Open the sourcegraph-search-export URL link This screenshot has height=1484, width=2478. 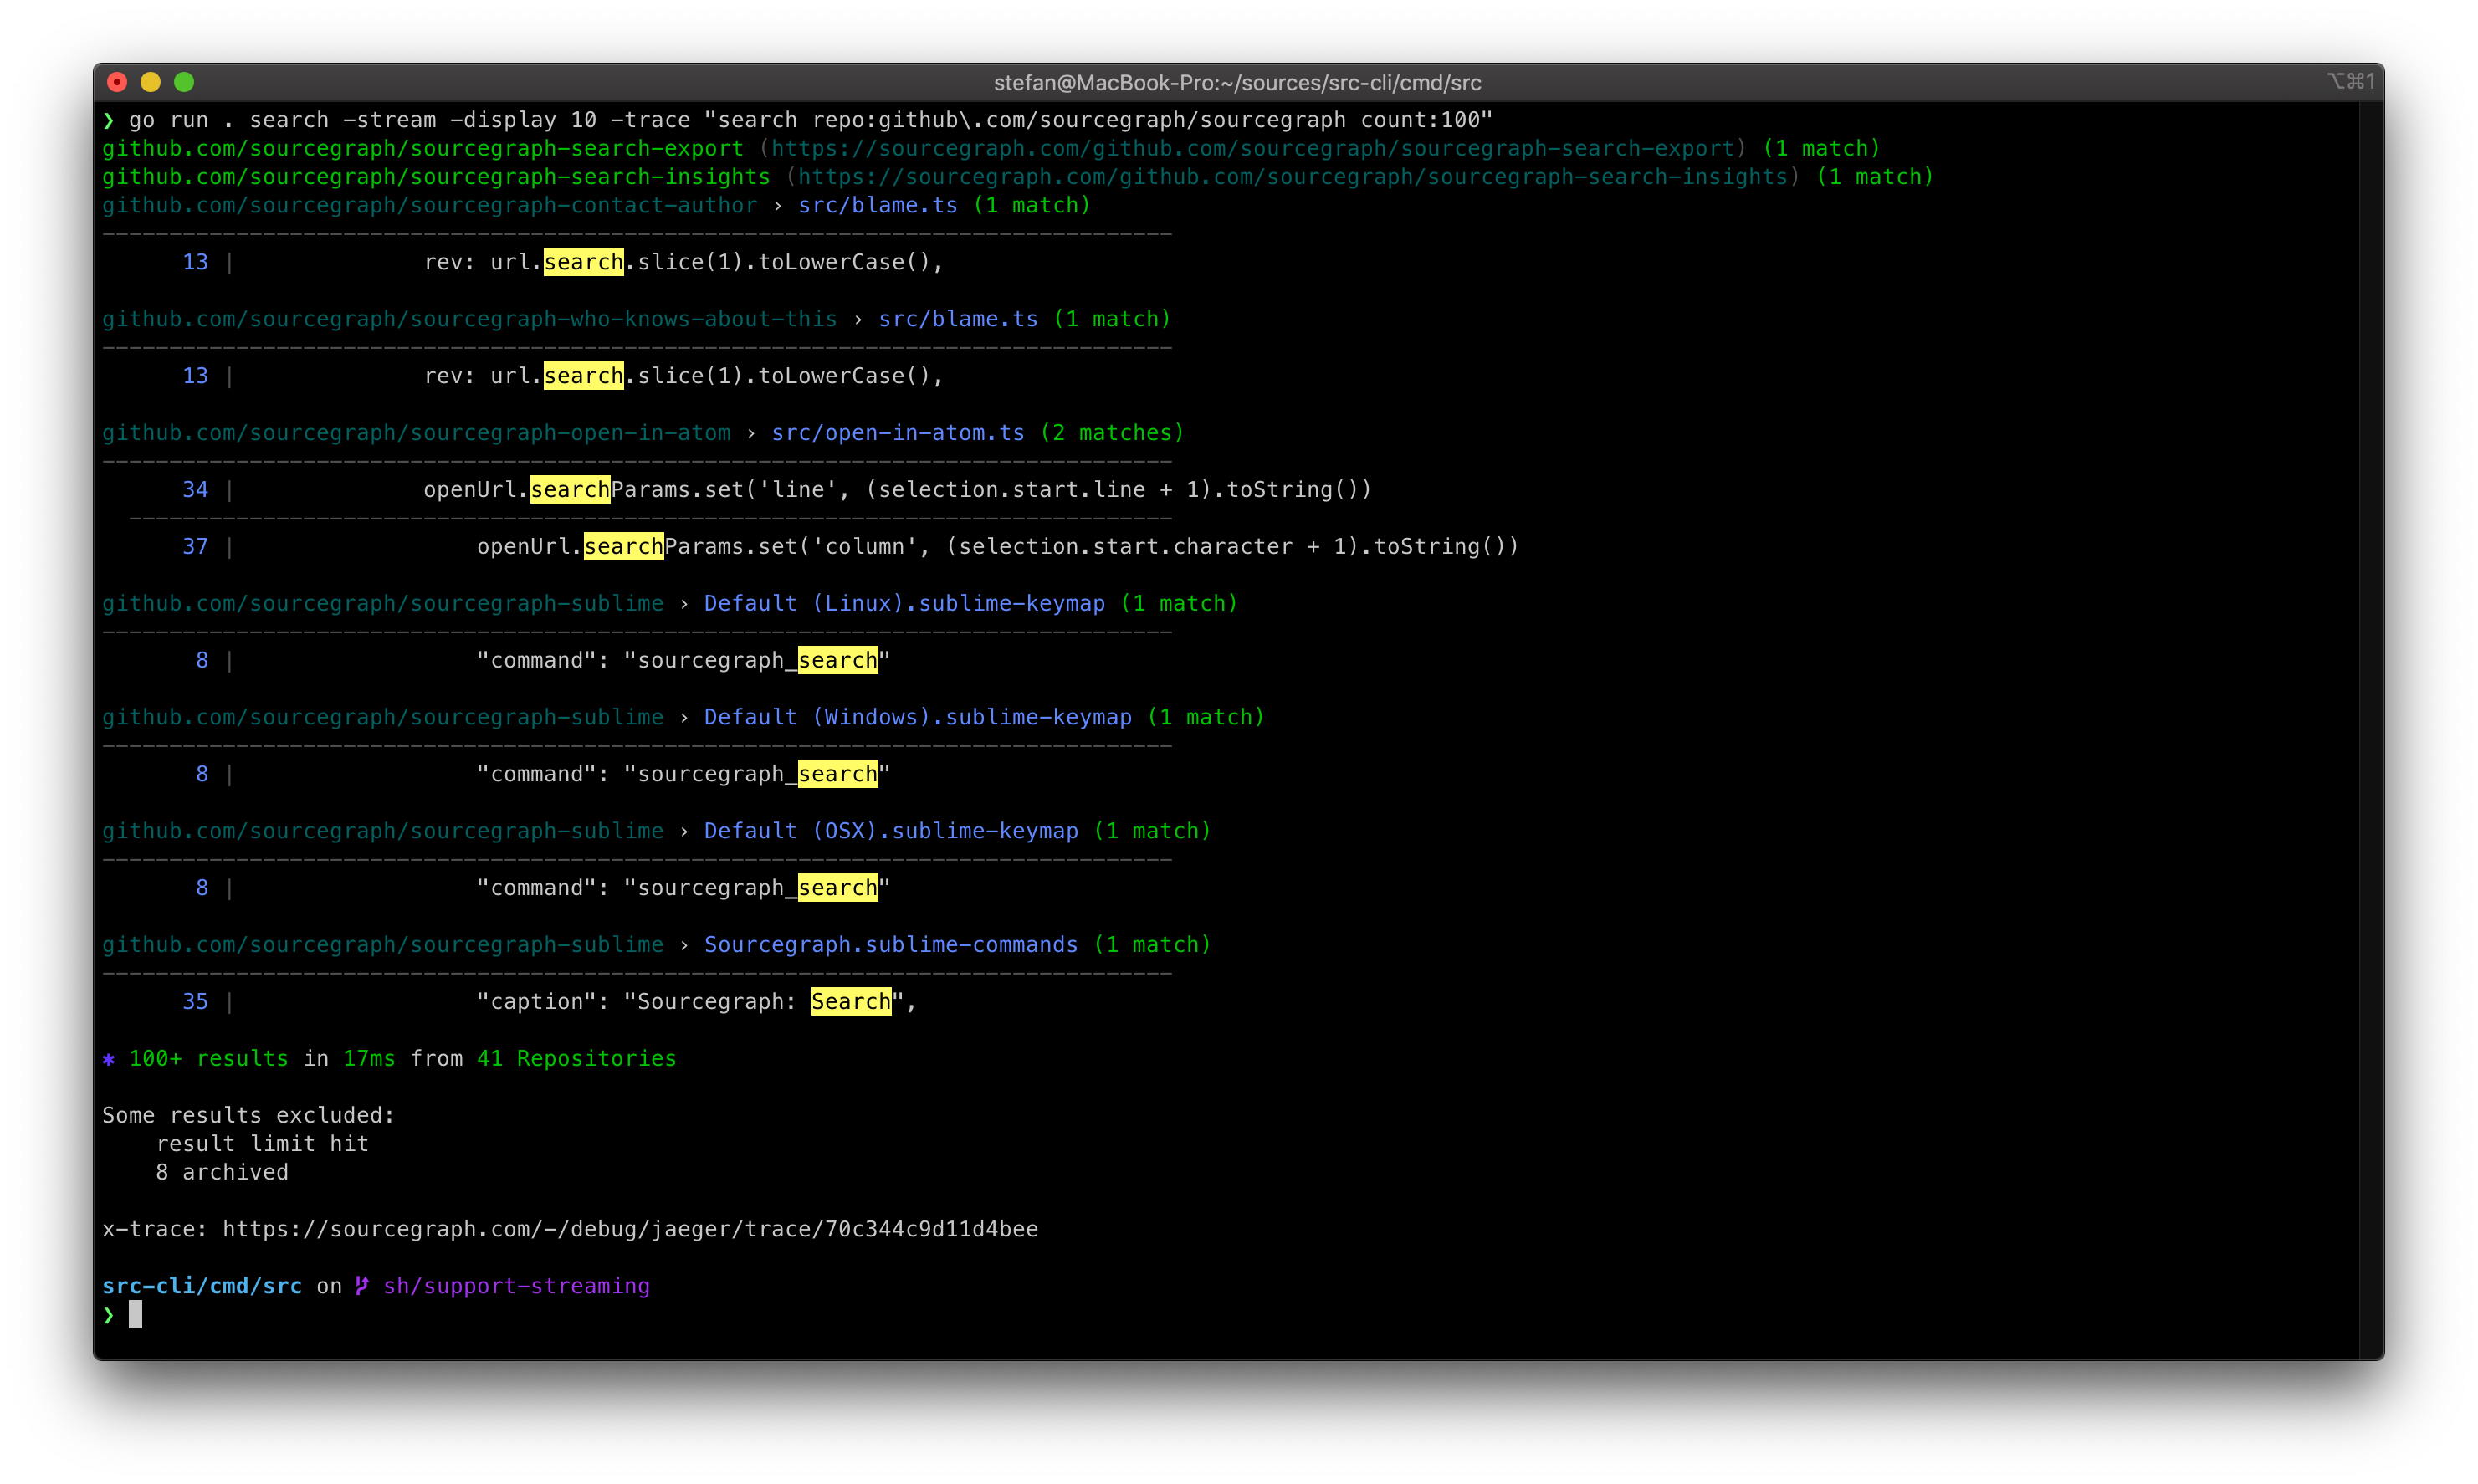1249,148
